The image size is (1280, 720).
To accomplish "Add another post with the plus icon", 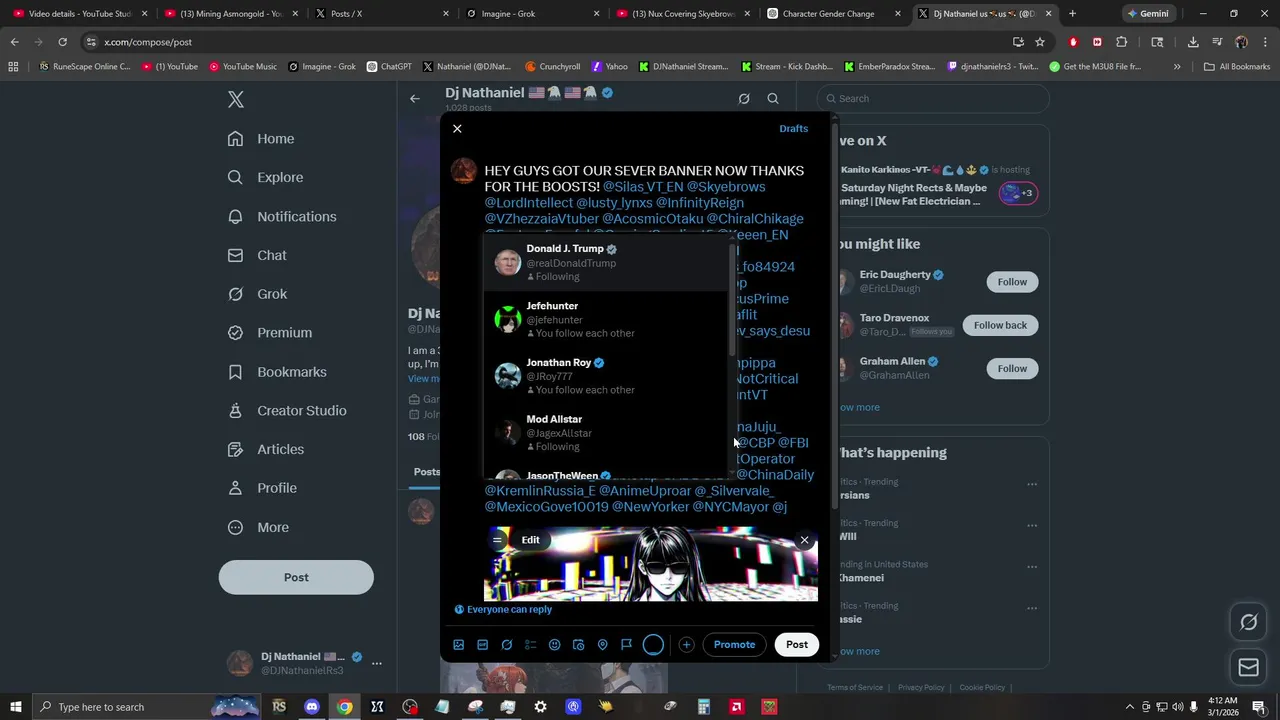I will [686, 645].
